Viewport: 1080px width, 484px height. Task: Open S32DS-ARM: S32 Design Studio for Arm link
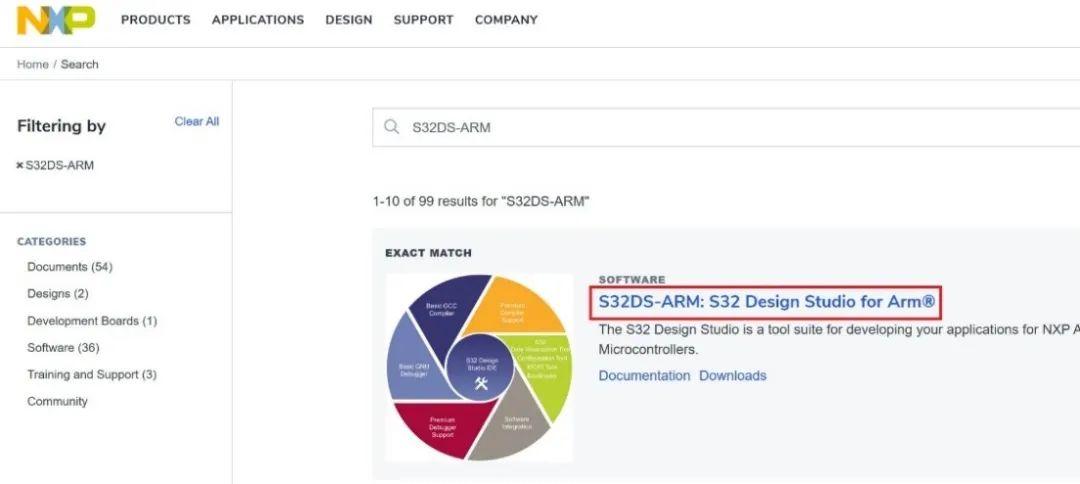(765, 301)
